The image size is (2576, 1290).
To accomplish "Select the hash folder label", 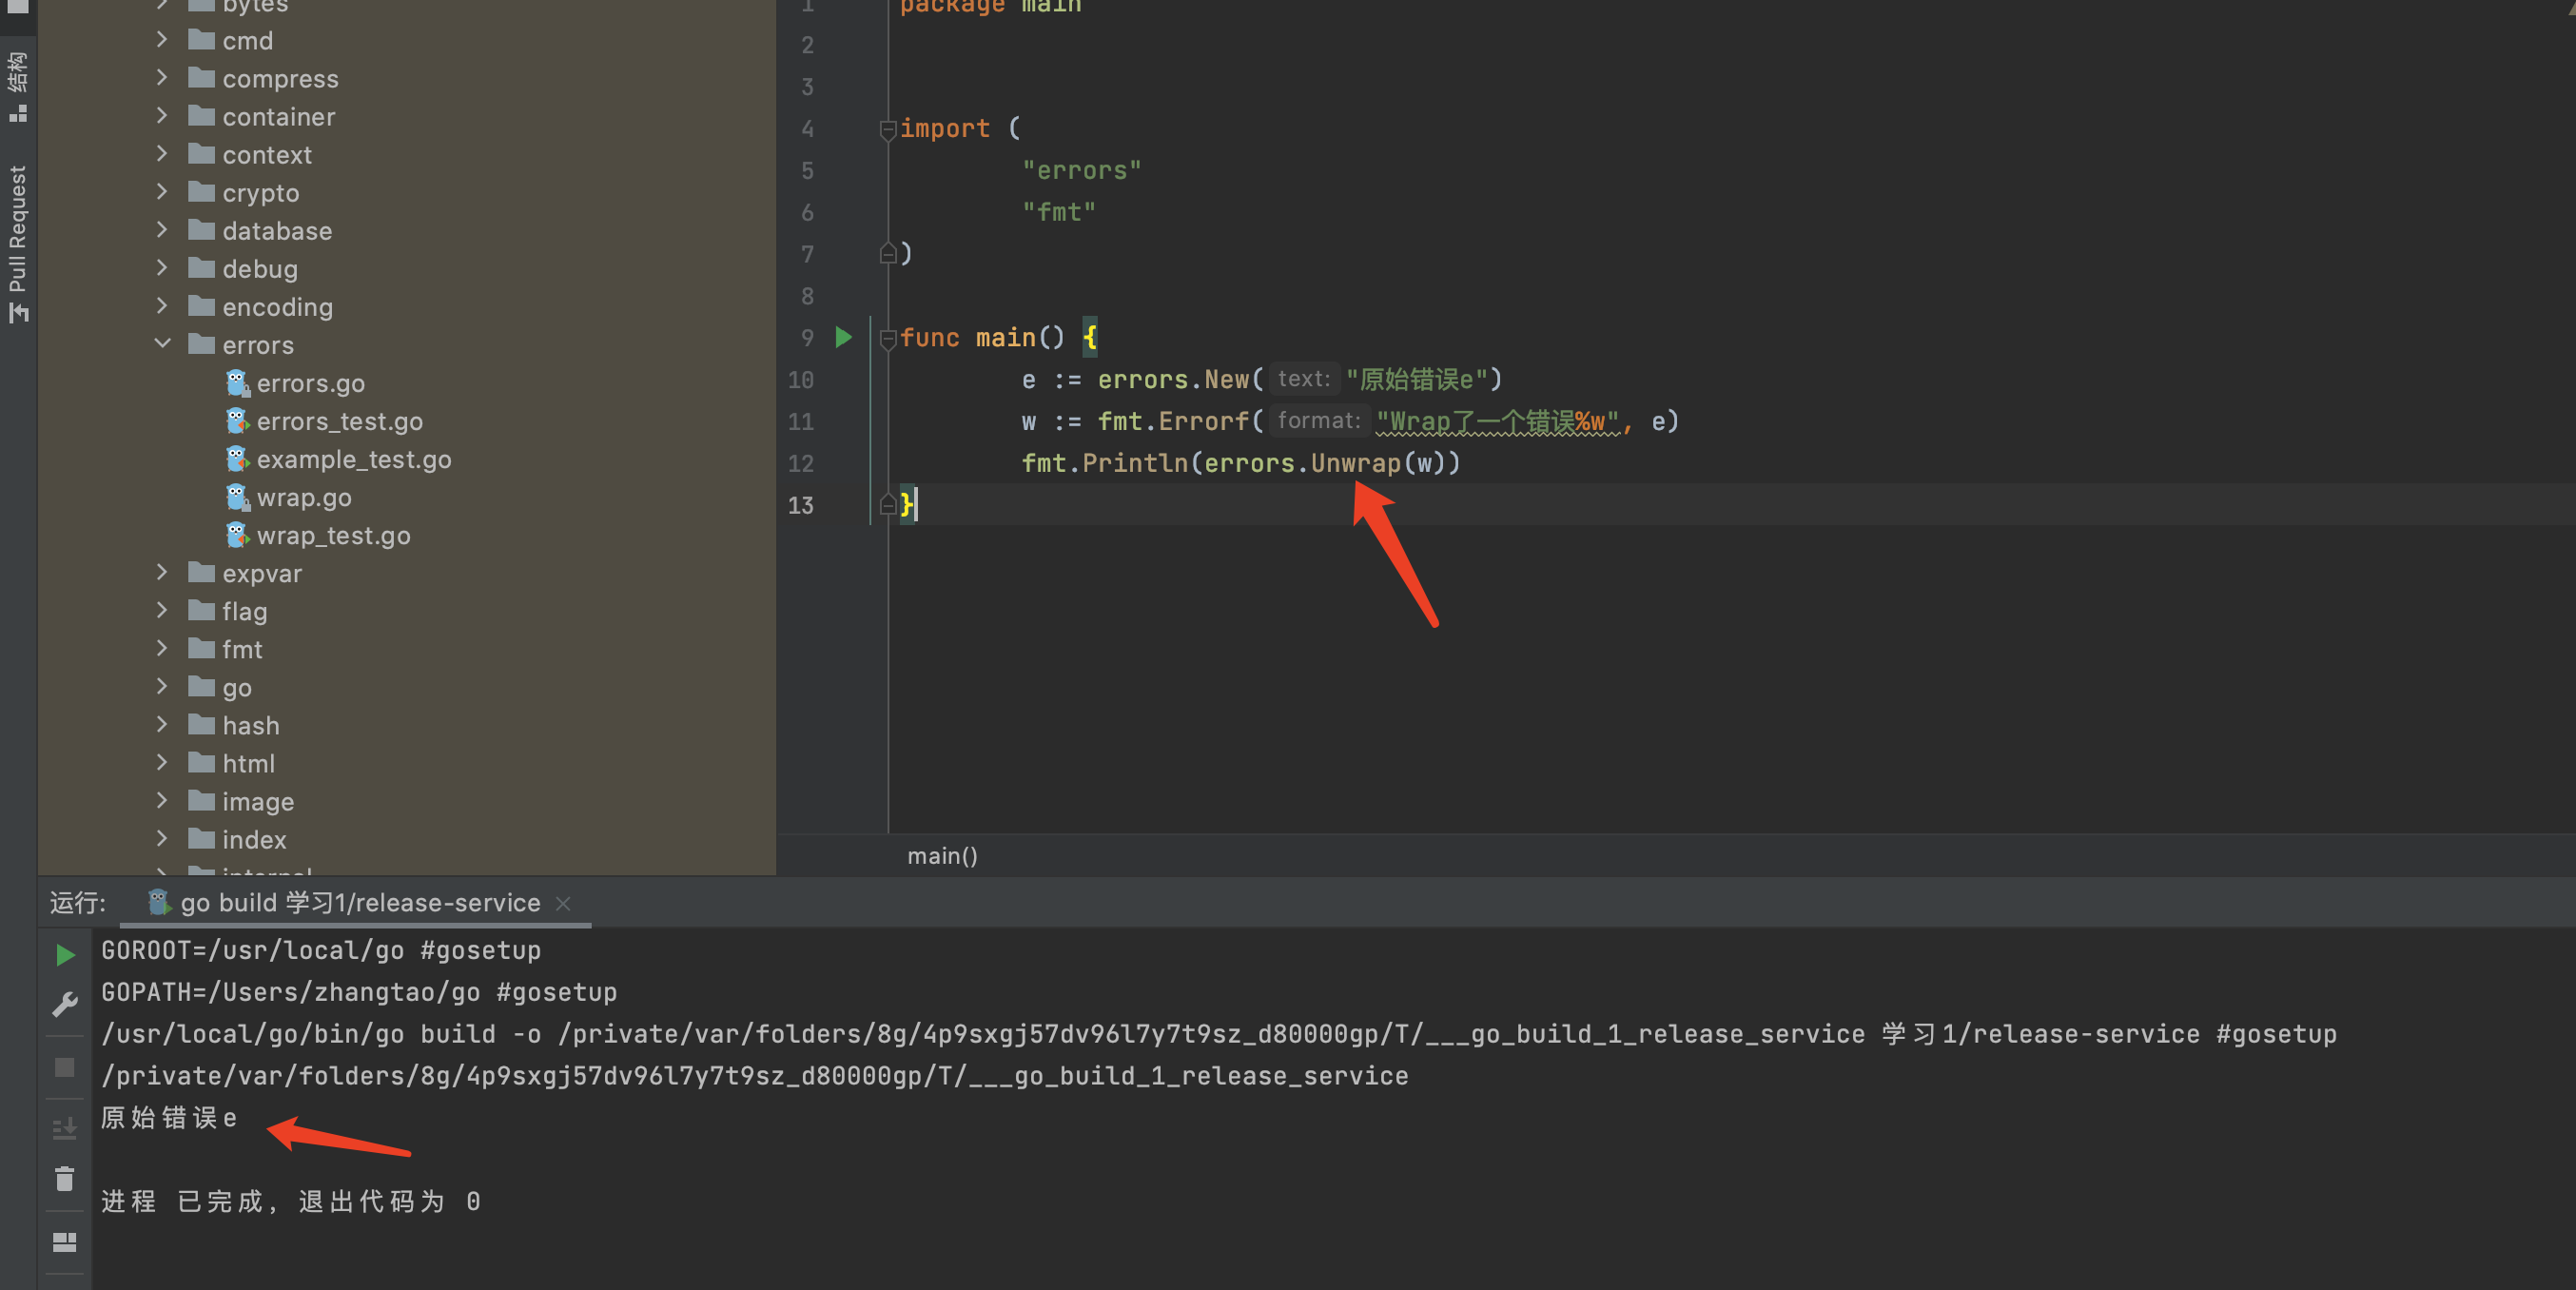I will coord(251,725).
